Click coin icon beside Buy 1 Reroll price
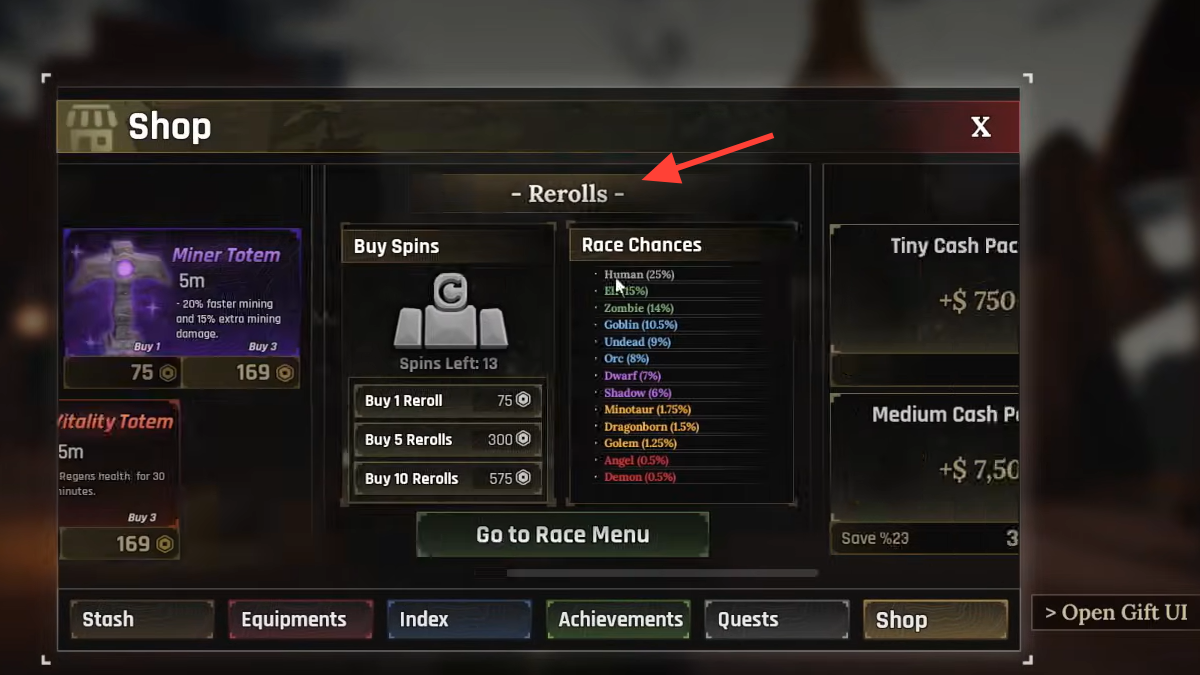The width and height of the screenshot is (1200, 675). (522, 400)
